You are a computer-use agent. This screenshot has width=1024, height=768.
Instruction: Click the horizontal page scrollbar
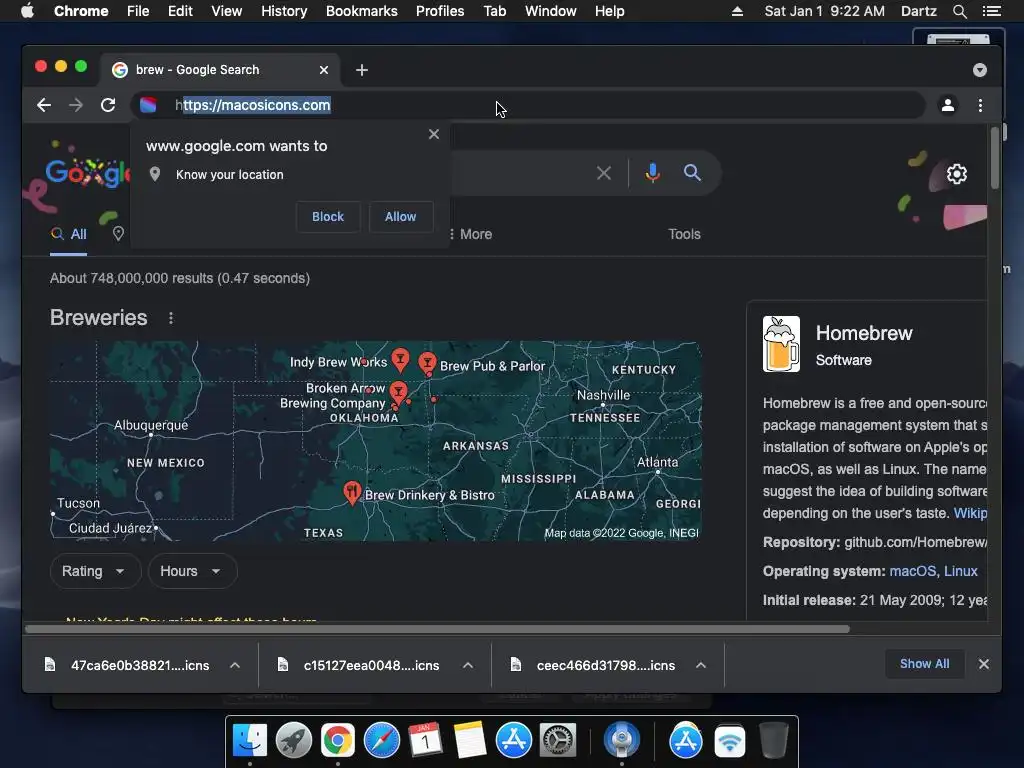click(x=438, y=630)
